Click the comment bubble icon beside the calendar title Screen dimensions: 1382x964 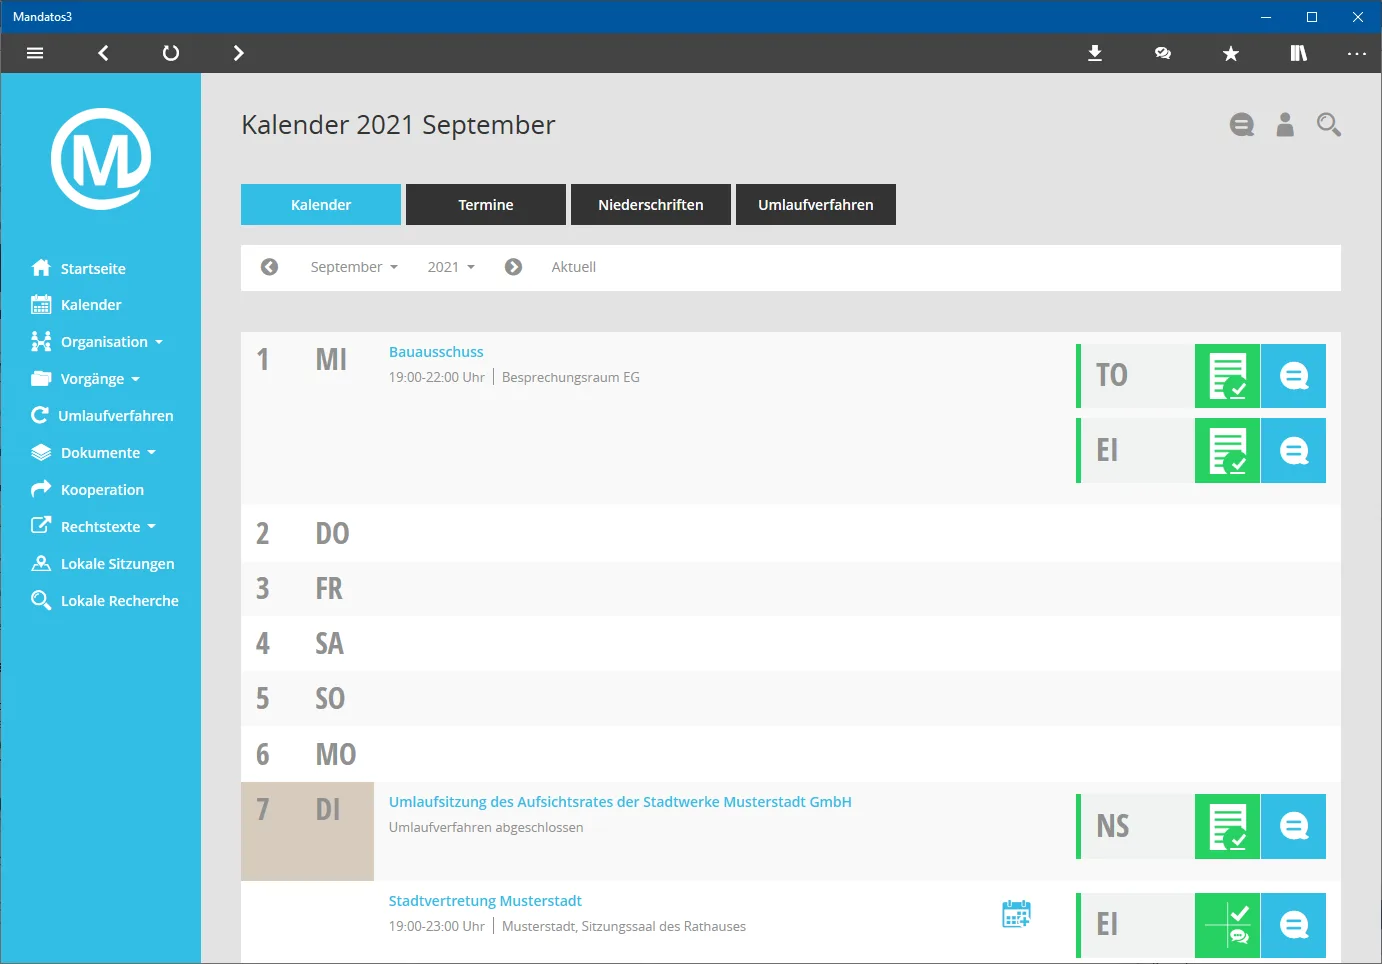click(x=1242, y=125)
